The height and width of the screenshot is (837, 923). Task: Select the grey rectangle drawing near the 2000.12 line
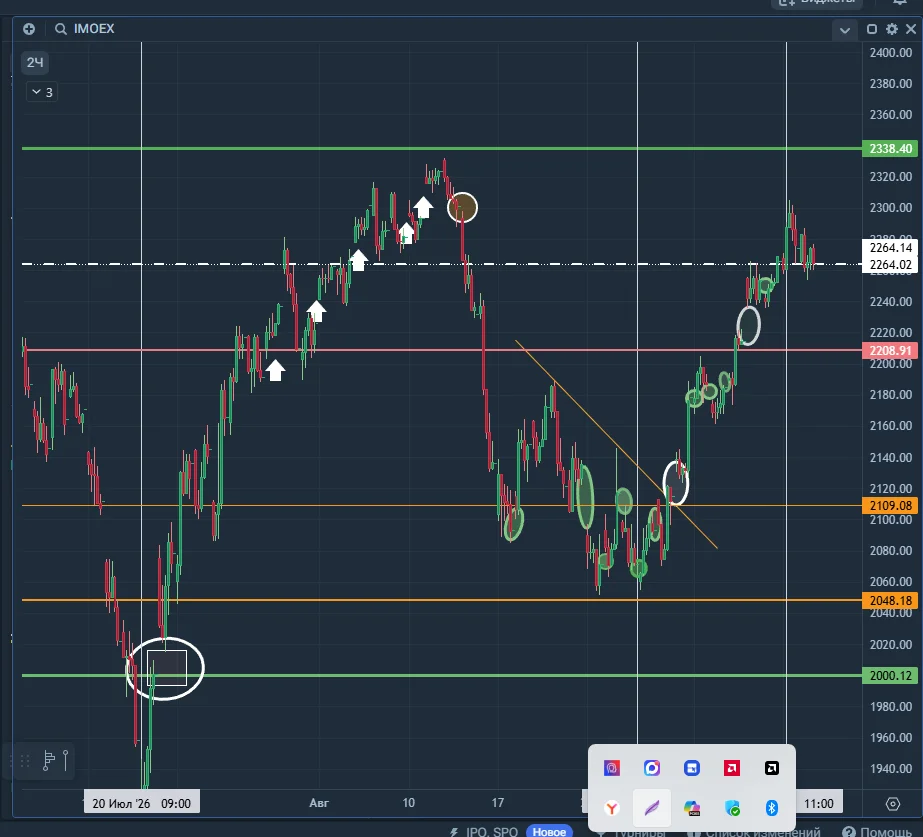point(167,668)
